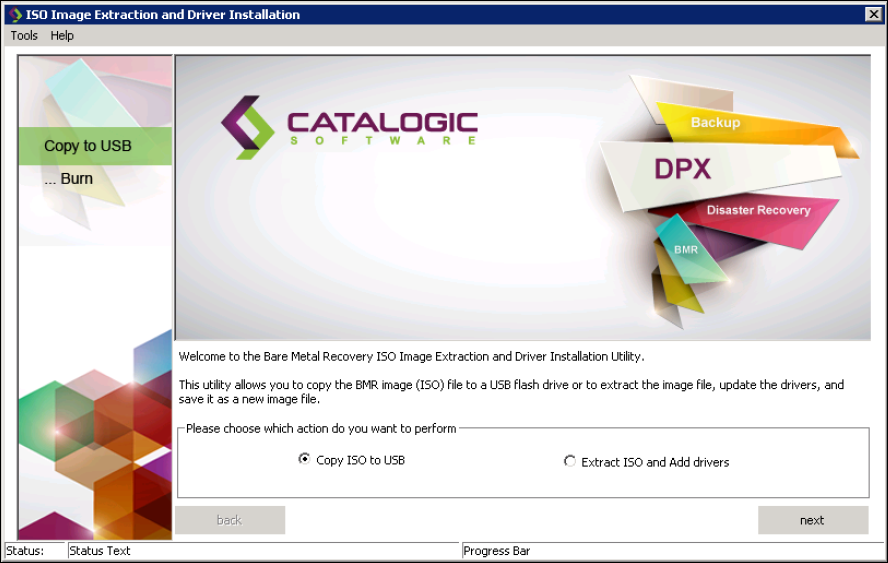This screenshot has width=888, height=563.
Task: Click the Disaster Recovery ribbon graphic
Action: (x=758, y=211)
